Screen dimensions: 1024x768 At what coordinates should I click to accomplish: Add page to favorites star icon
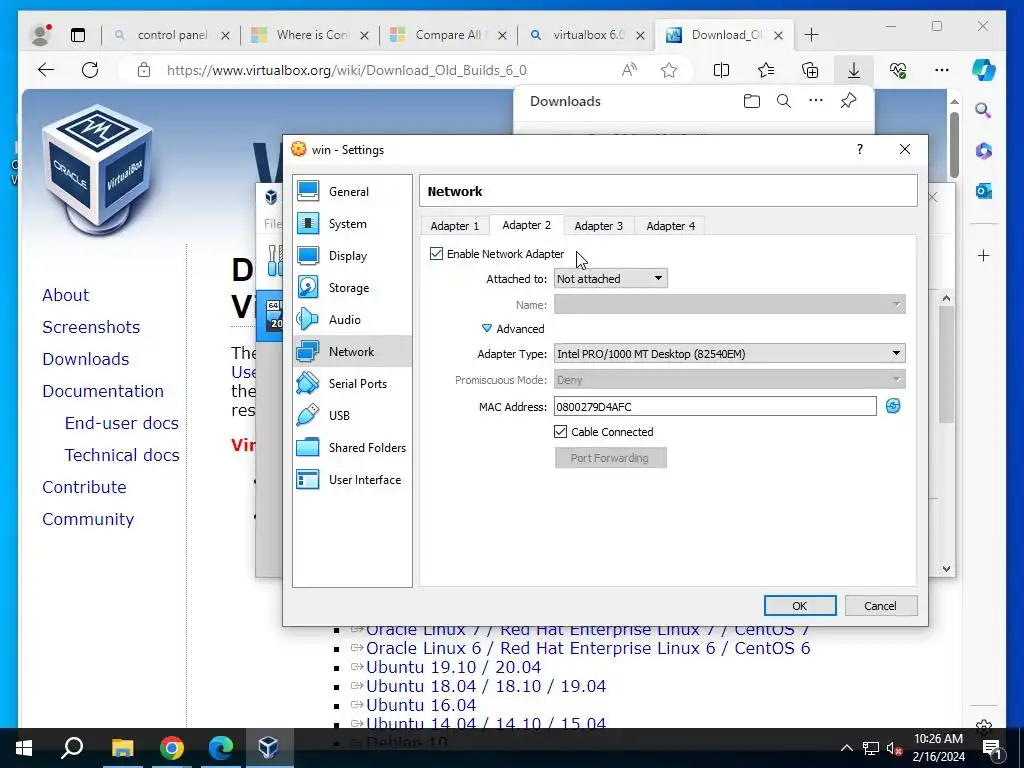tap(669, 70)
